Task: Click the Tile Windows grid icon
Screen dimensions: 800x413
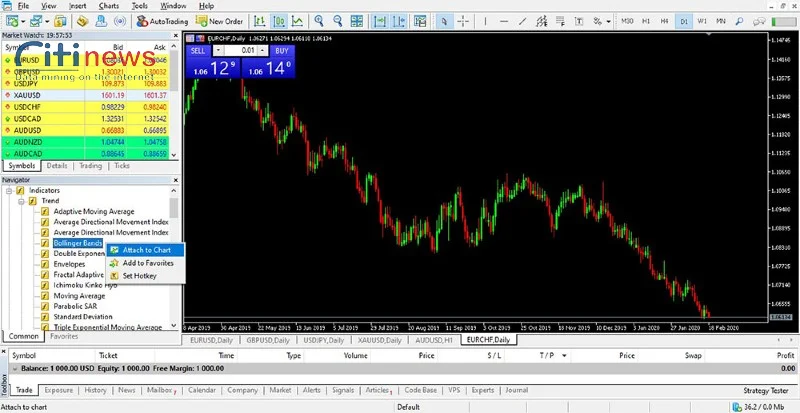Action: (357, 21)
